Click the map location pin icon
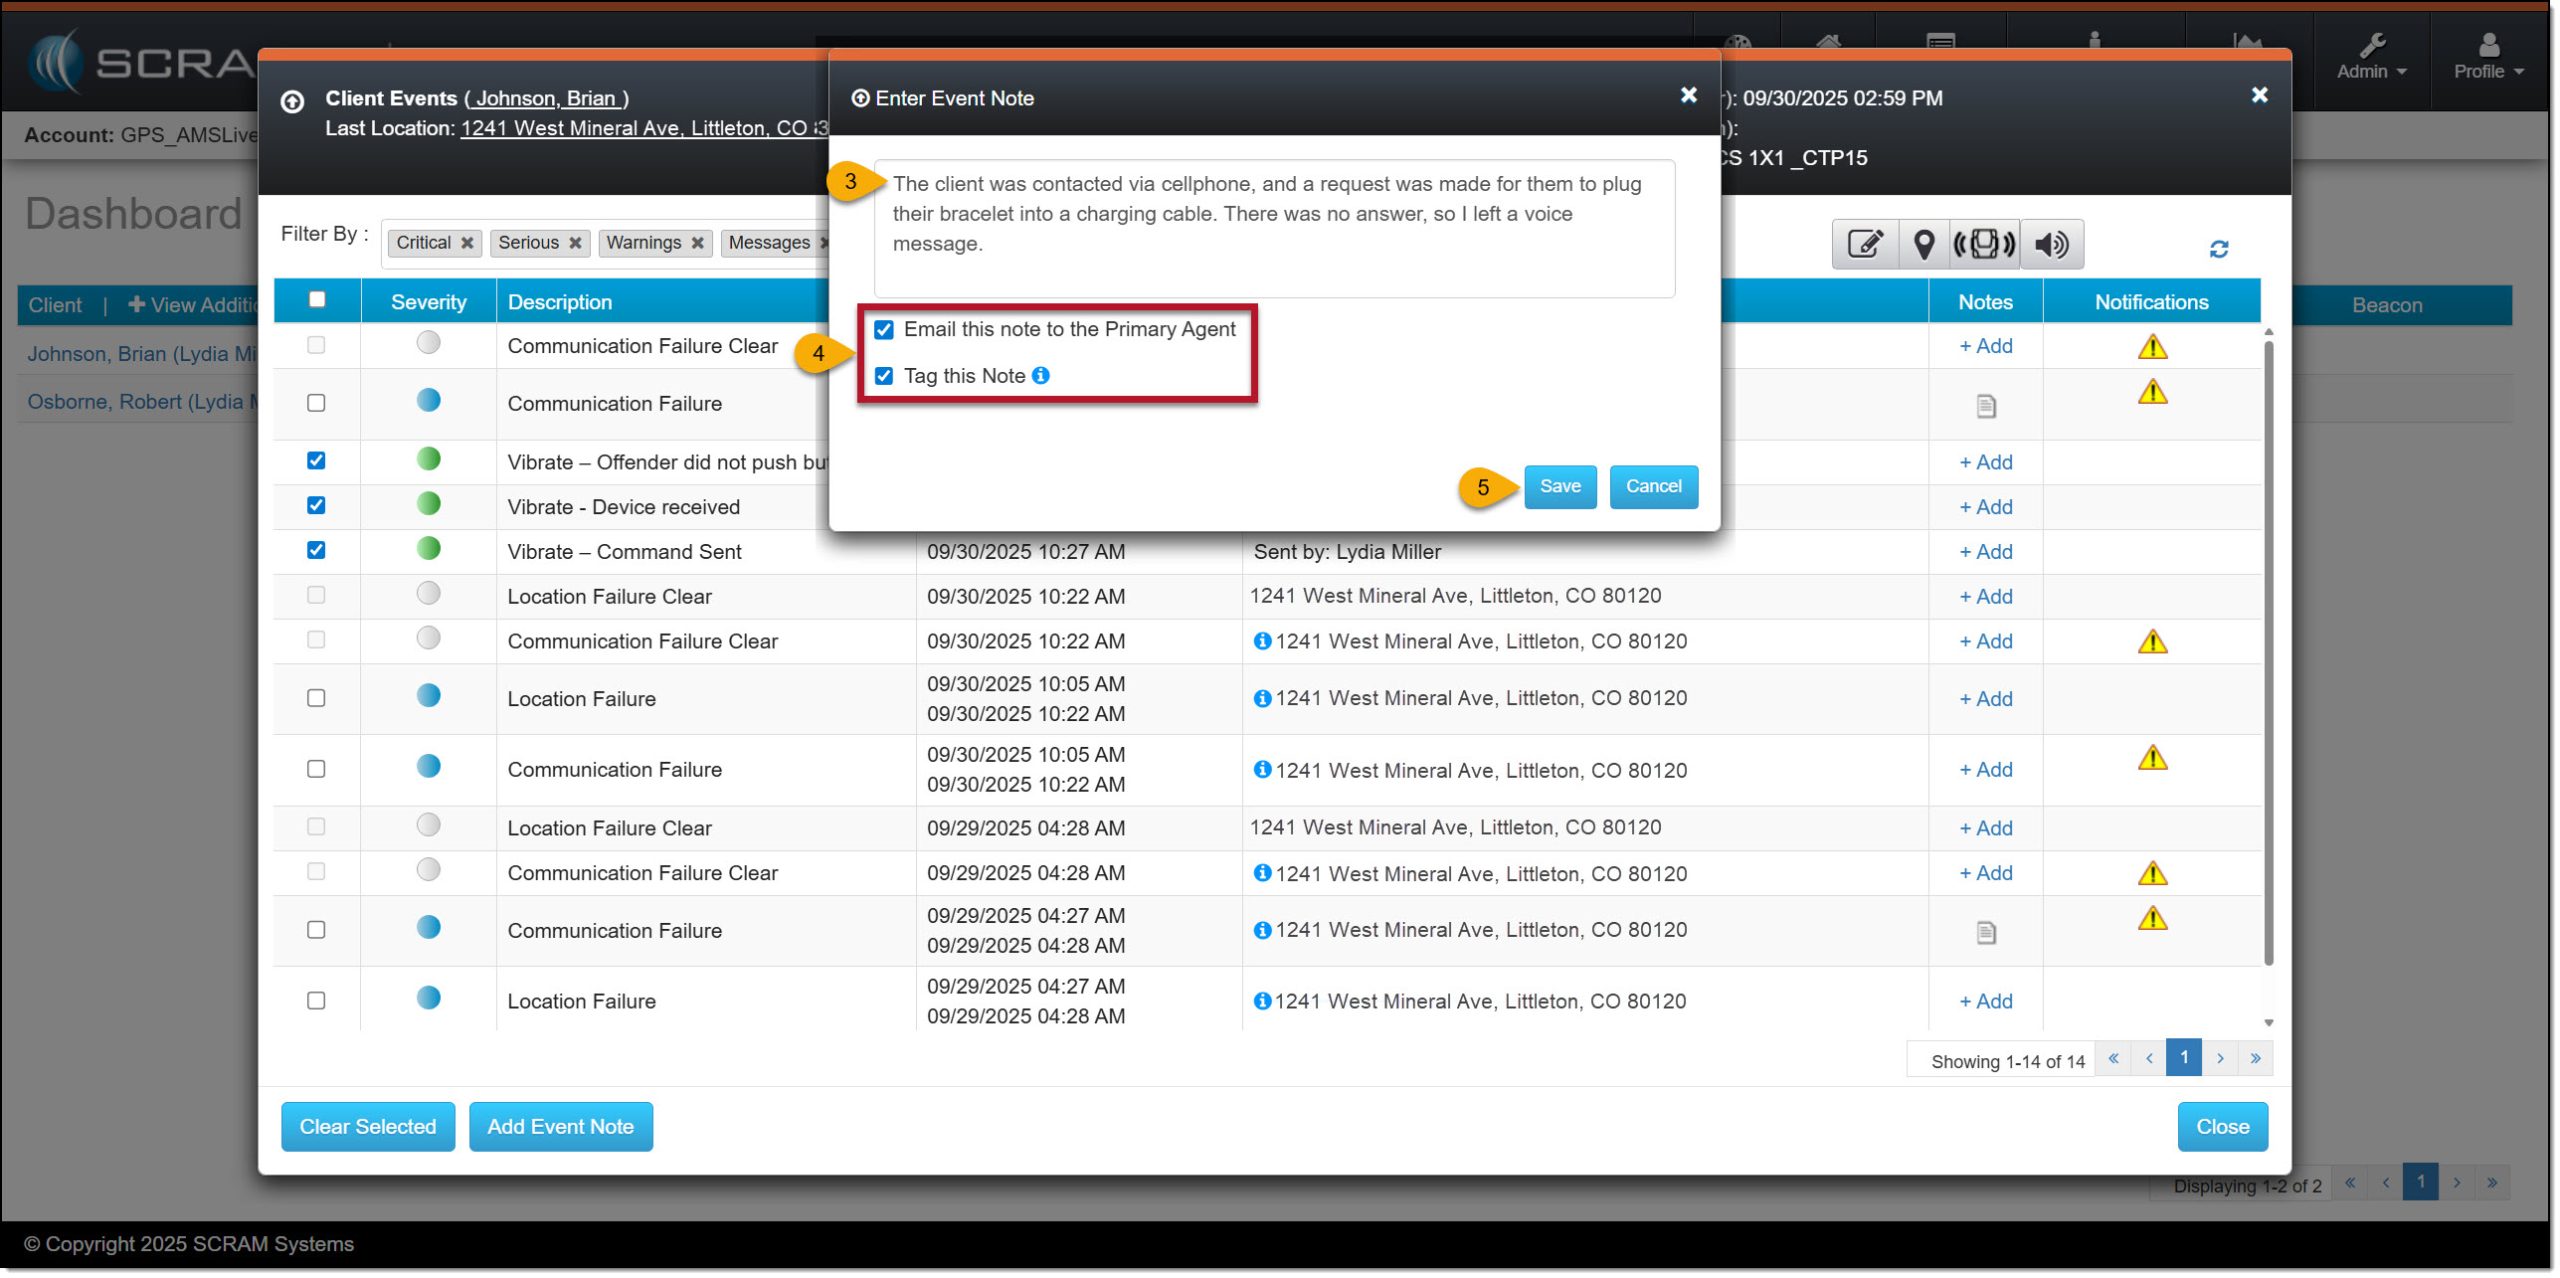Screen dimensions: 2560x1278 point(1924,244)
